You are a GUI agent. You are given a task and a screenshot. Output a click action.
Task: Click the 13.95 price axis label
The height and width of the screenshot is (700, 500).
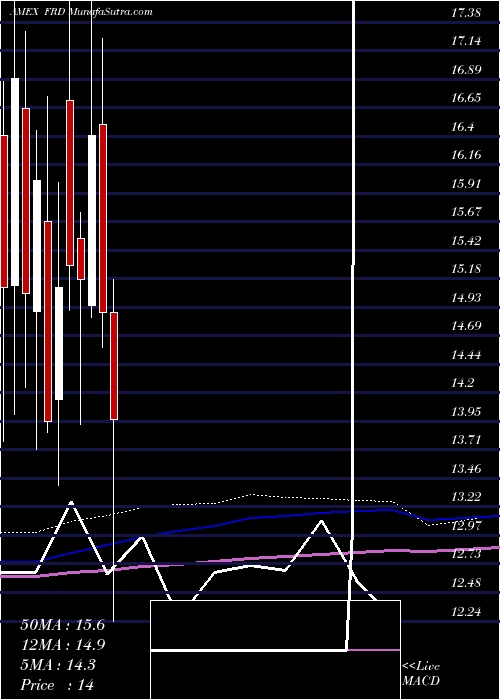(466, 412)
